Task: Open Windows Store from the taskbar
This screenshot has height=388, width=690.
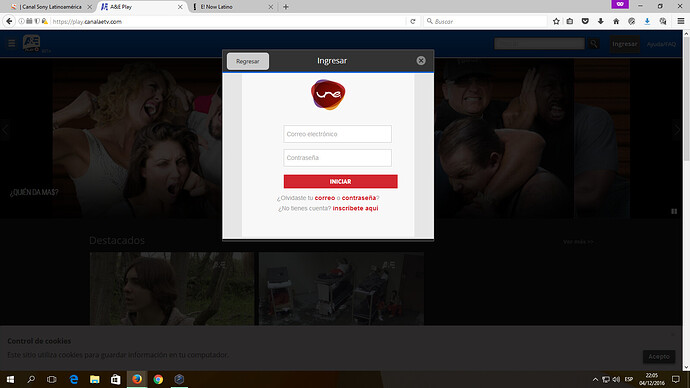Action: tap(116, 379)
